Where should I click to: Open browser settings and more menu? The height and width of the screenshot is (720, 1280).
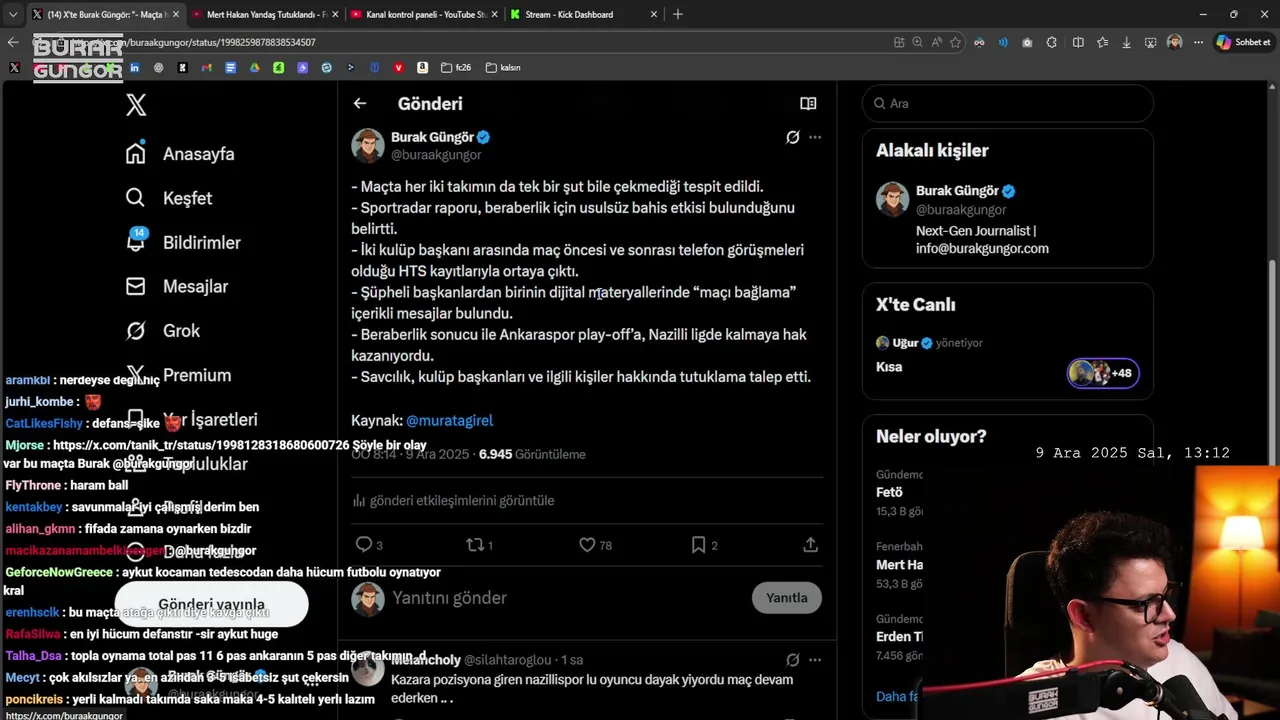click(1198, 42)
